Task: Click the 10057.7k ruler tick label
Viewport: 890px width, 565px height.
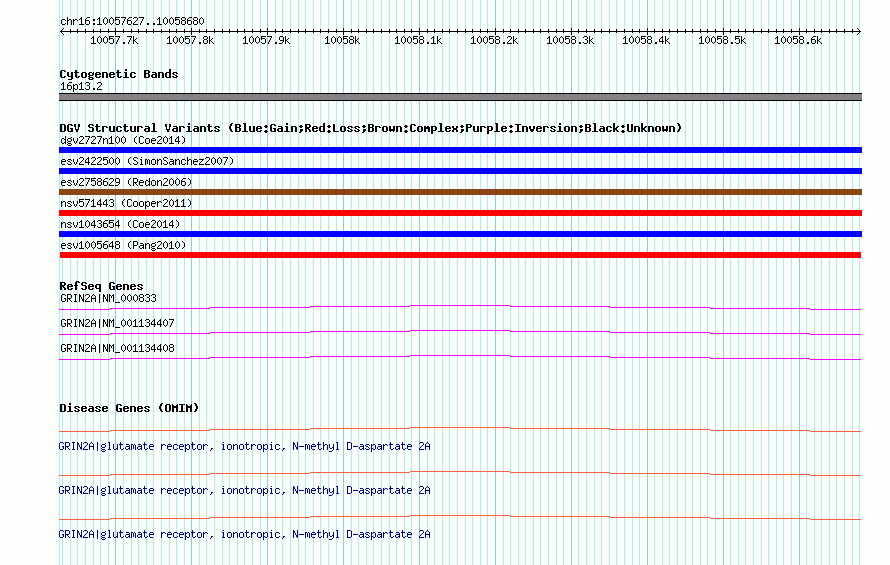Action: point(114,40)
